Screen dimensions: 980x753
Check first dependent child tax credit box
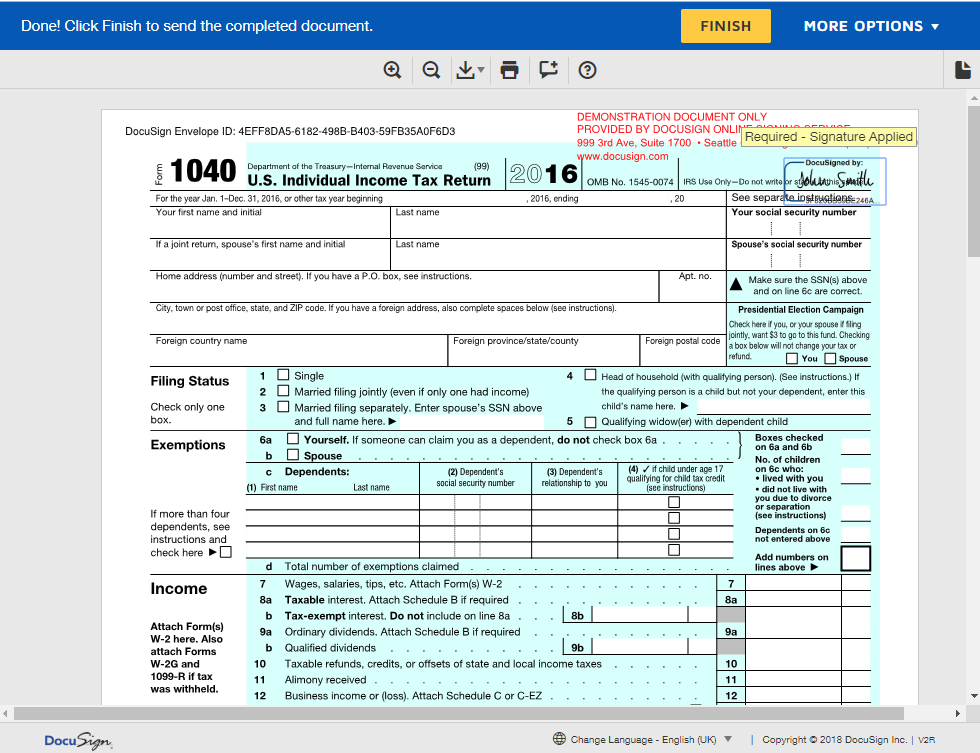coord(674,502)
